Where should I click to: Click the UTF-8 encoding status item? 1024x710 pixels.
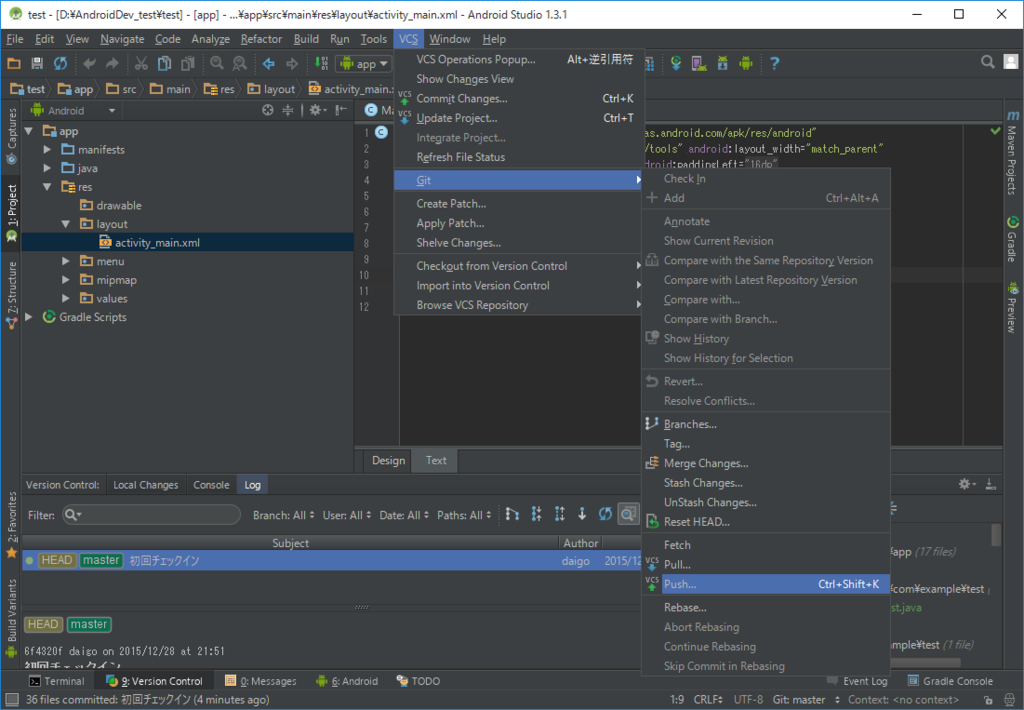click(x=748, y=700)
